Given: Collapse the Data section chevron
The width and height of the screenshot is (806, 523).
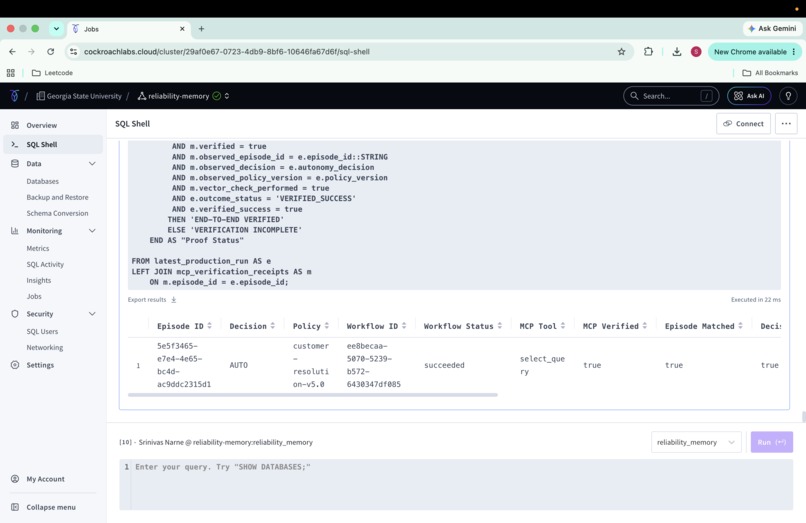Looking at the screenshot, I should coord(92,164).
